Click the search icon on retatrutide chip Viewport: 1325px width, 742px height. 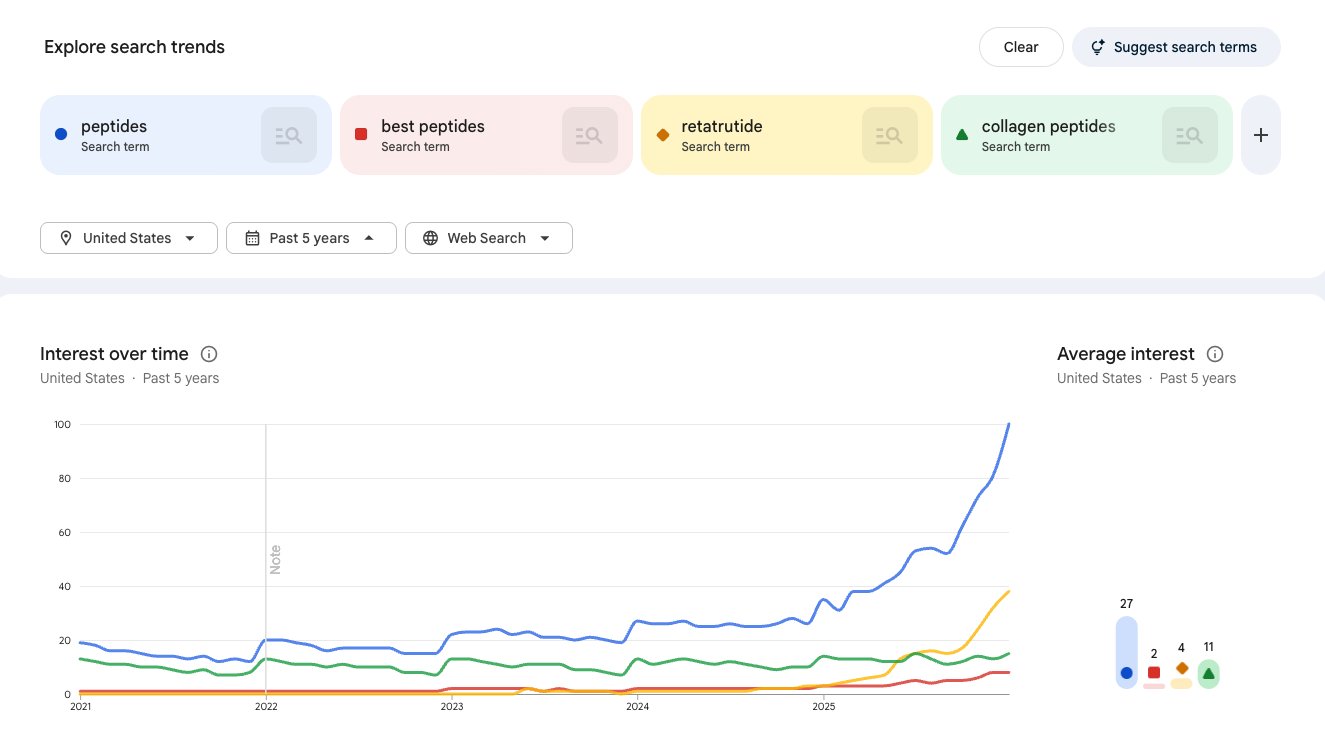tap(889, 135)
